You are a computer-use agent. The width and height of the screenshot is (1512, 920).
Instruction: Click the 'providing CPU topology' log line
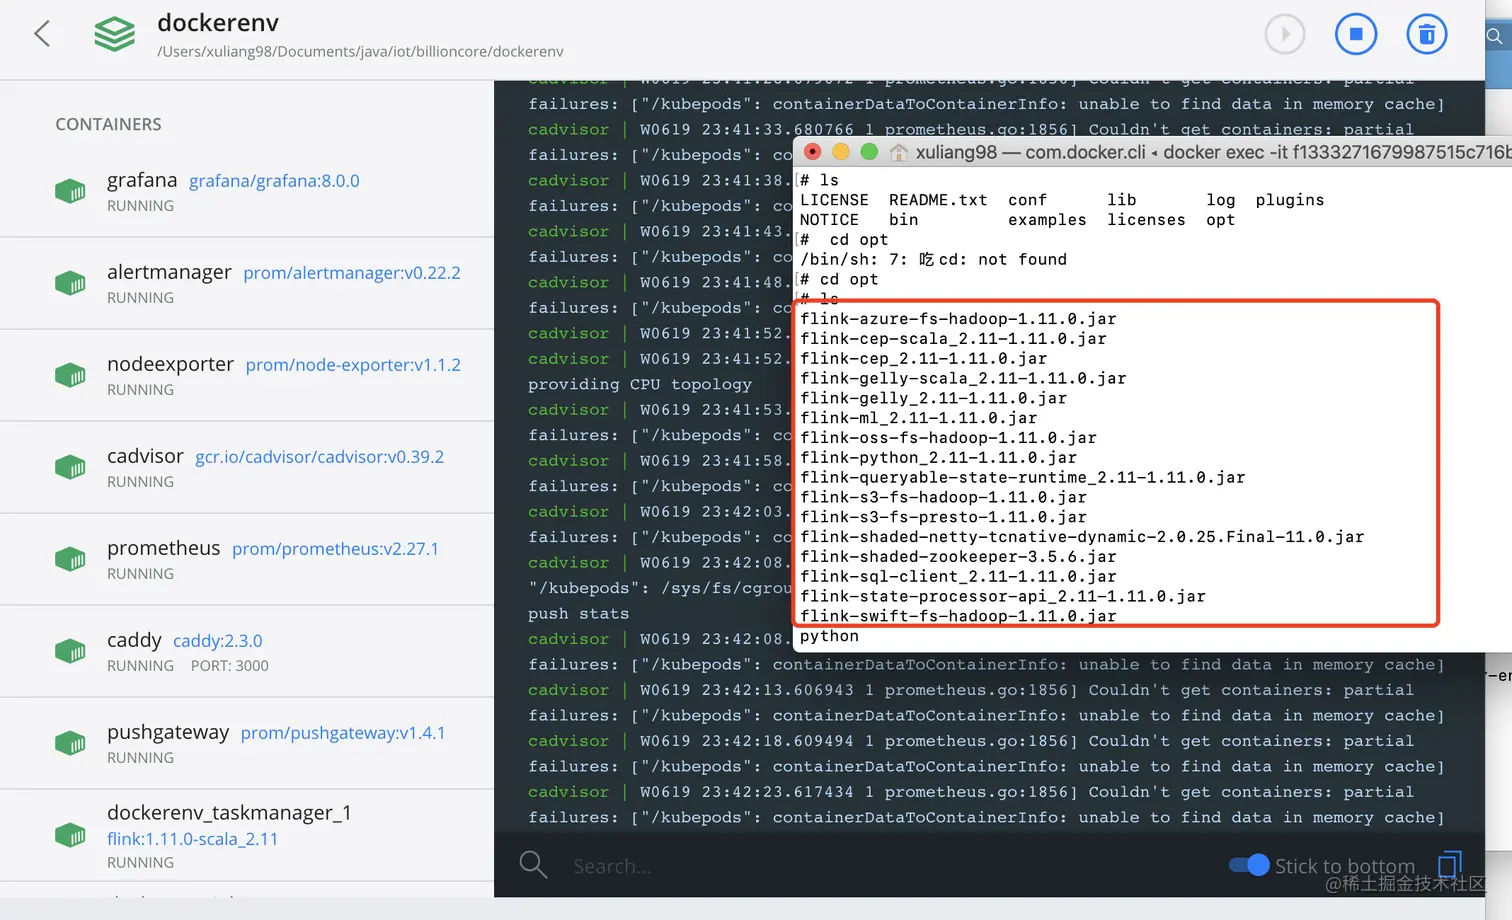click(640, 384)
